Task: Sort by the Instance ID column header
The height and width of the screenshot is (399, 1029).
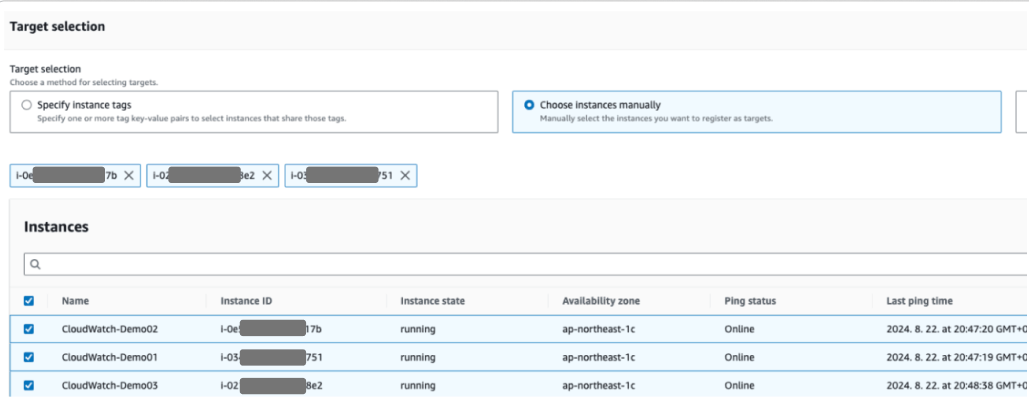Action: (246, 301)
